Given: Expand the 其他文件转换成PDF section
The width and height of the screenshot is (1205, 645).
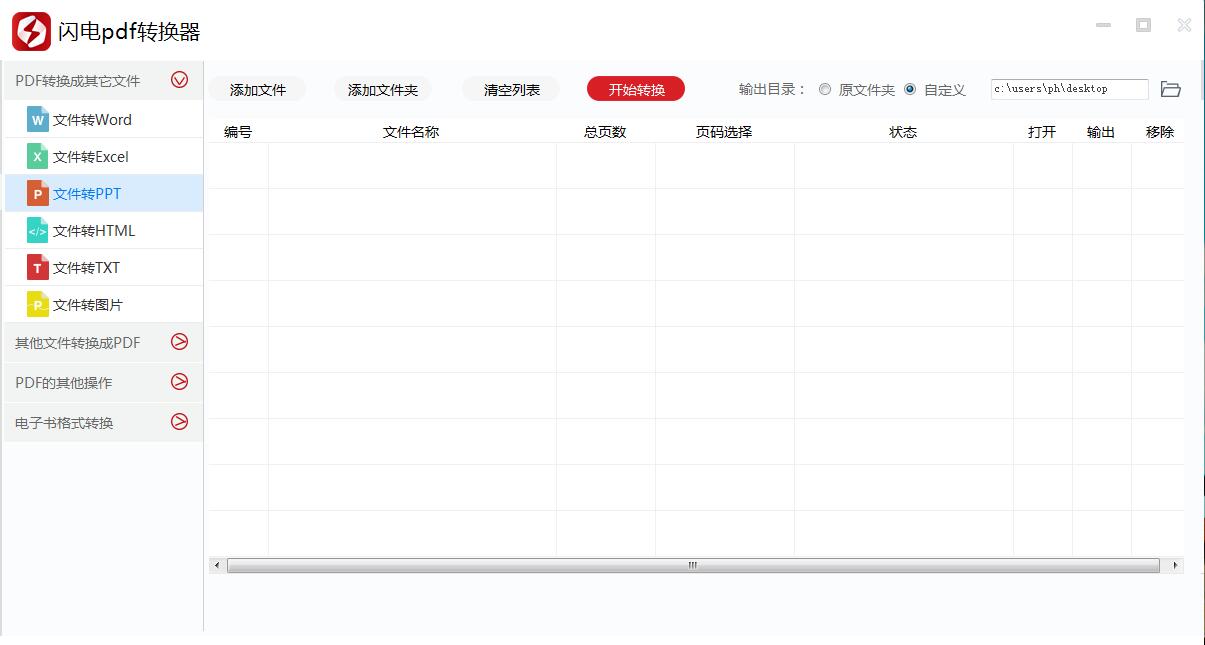Looking at the screenshot, I should (180, 342).
